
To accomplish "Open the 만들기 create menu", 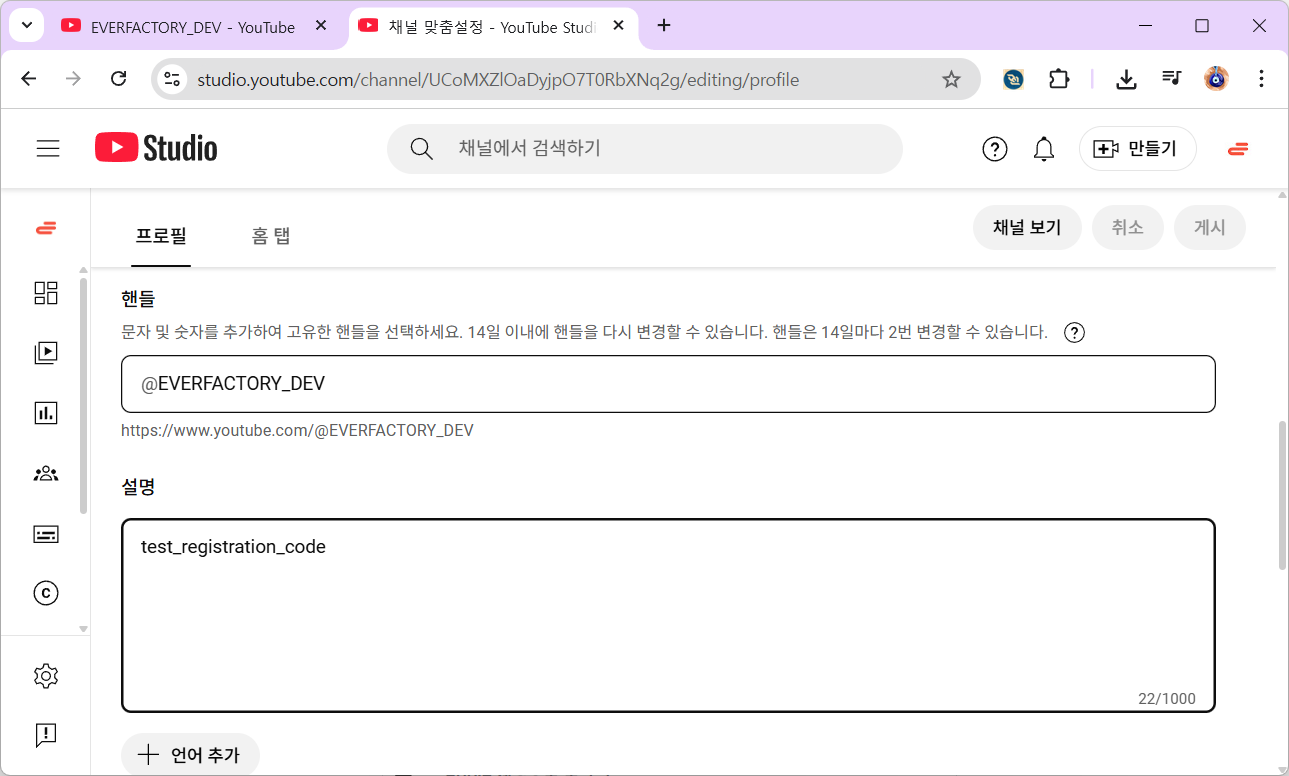I will (x=1137, y=149).
